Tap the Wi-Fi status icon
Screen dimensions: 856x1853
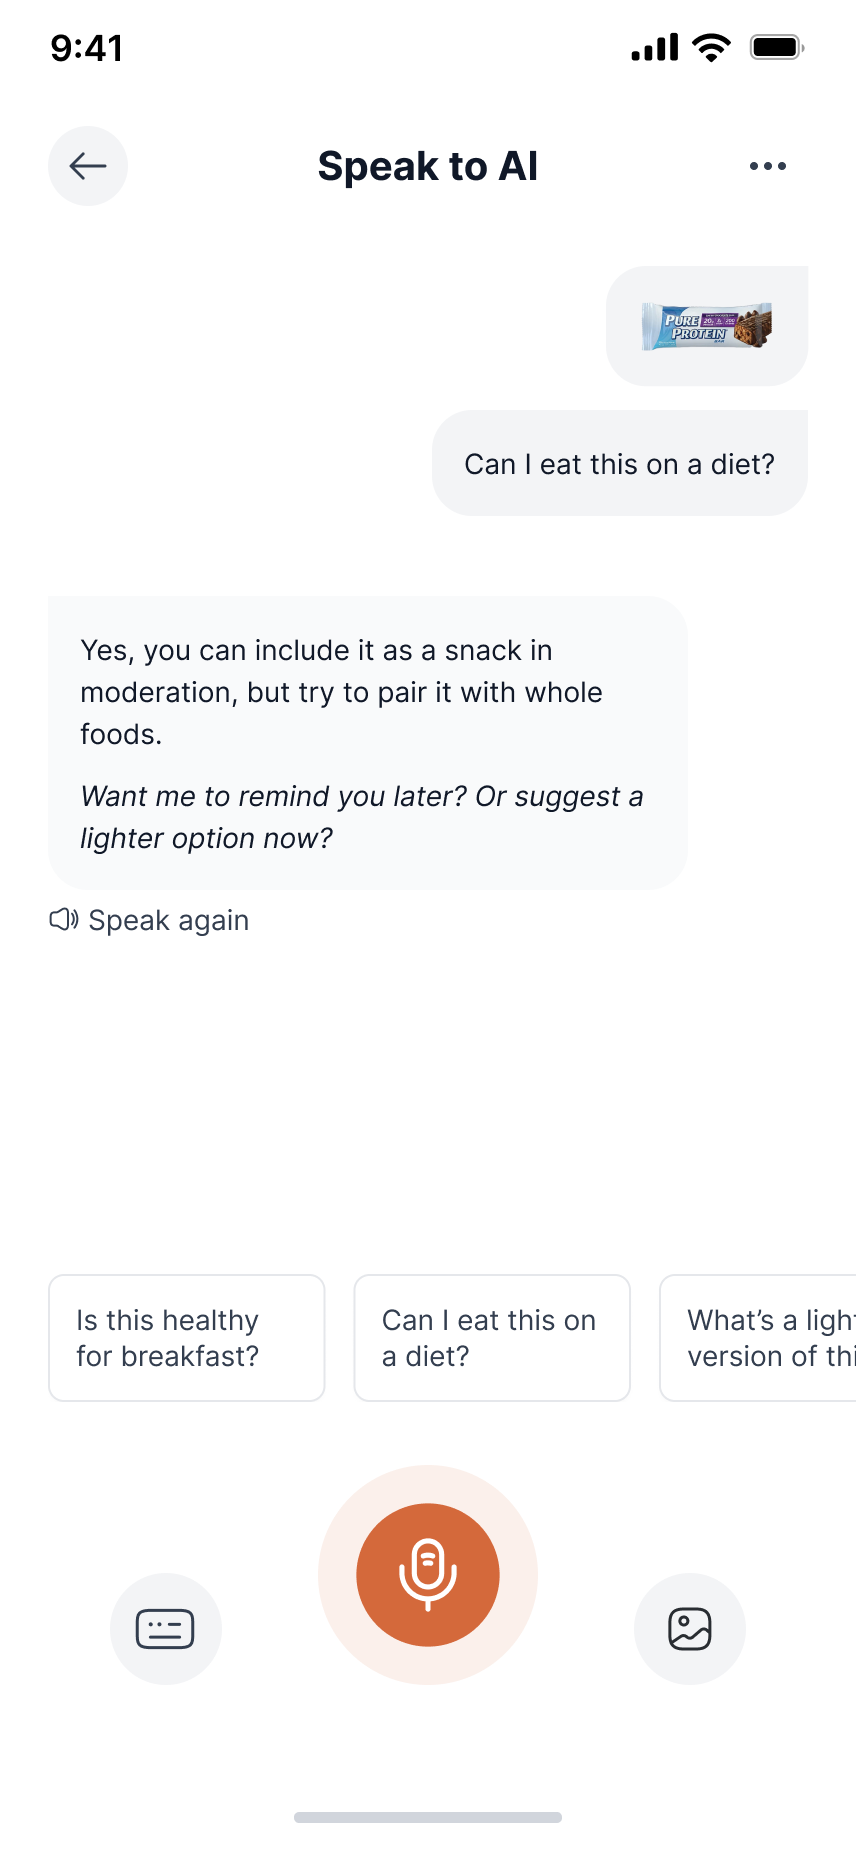click(x=711, y=48)
